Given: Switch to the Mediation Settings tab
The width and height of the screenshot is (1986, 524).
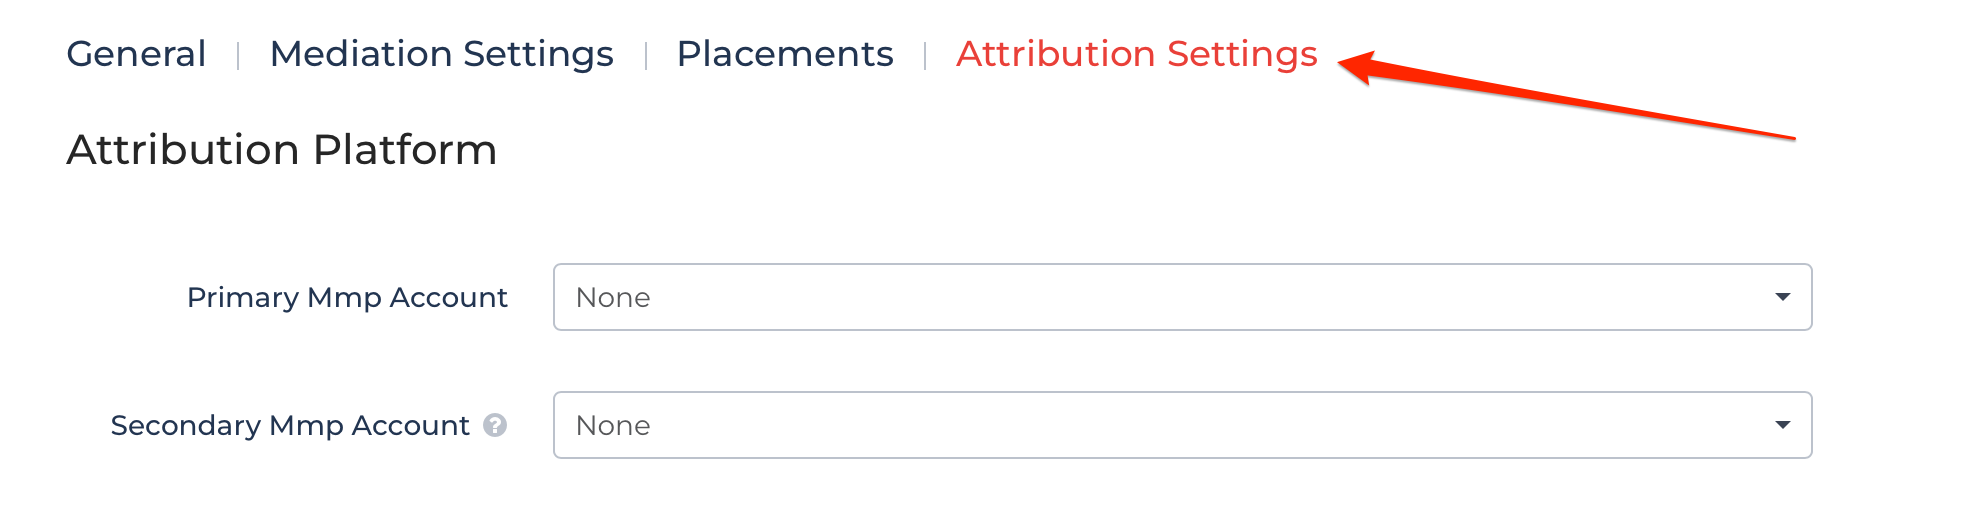Looking at the screenshot, I should click(x=441, y=54).
